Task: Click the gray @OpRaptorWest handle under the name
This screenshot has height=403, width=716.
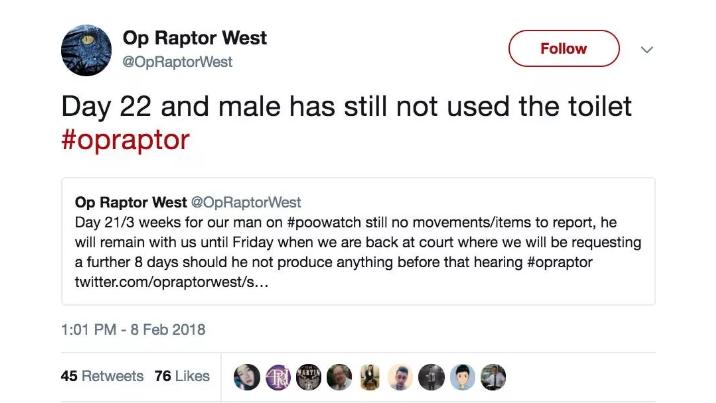Action: (177, 62)
